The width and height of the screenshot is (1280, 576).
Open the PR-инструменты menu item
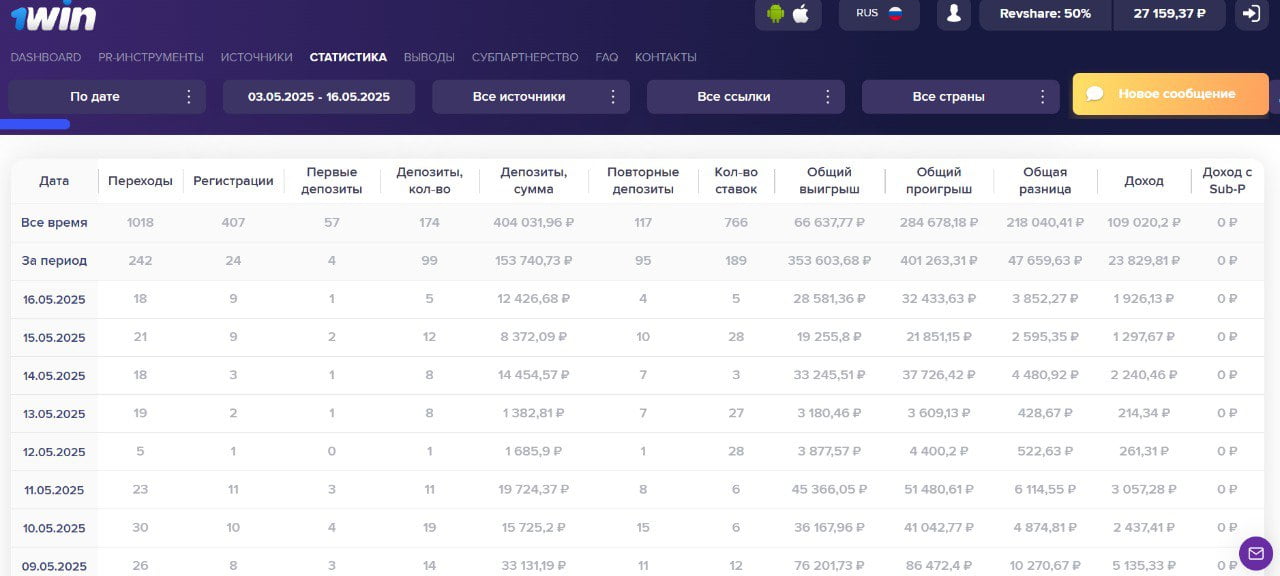(x=151, y=57)
